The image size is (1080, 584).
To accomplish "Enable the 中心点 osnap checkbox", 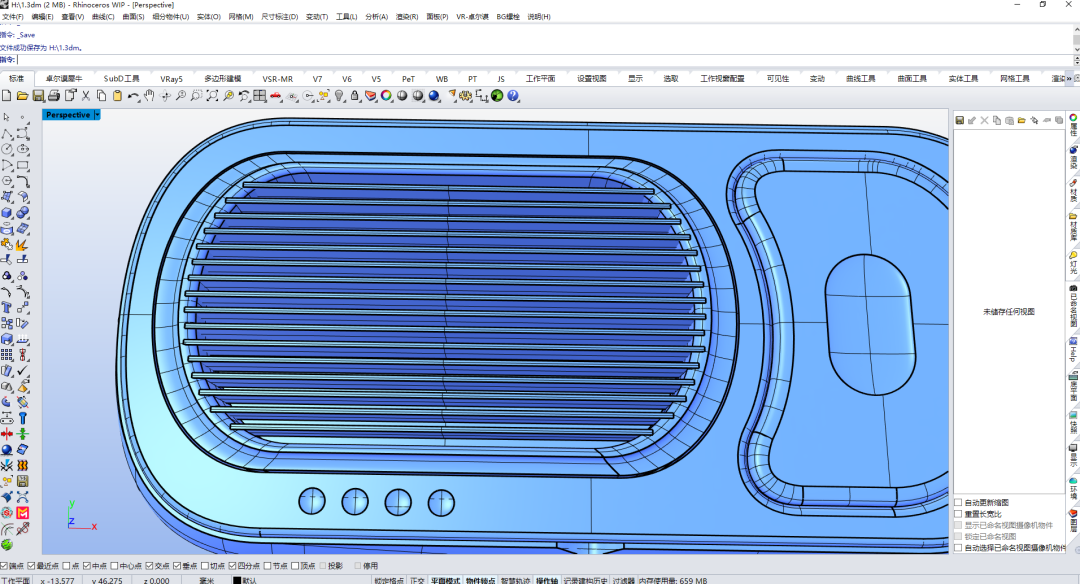I will point(114,566).
